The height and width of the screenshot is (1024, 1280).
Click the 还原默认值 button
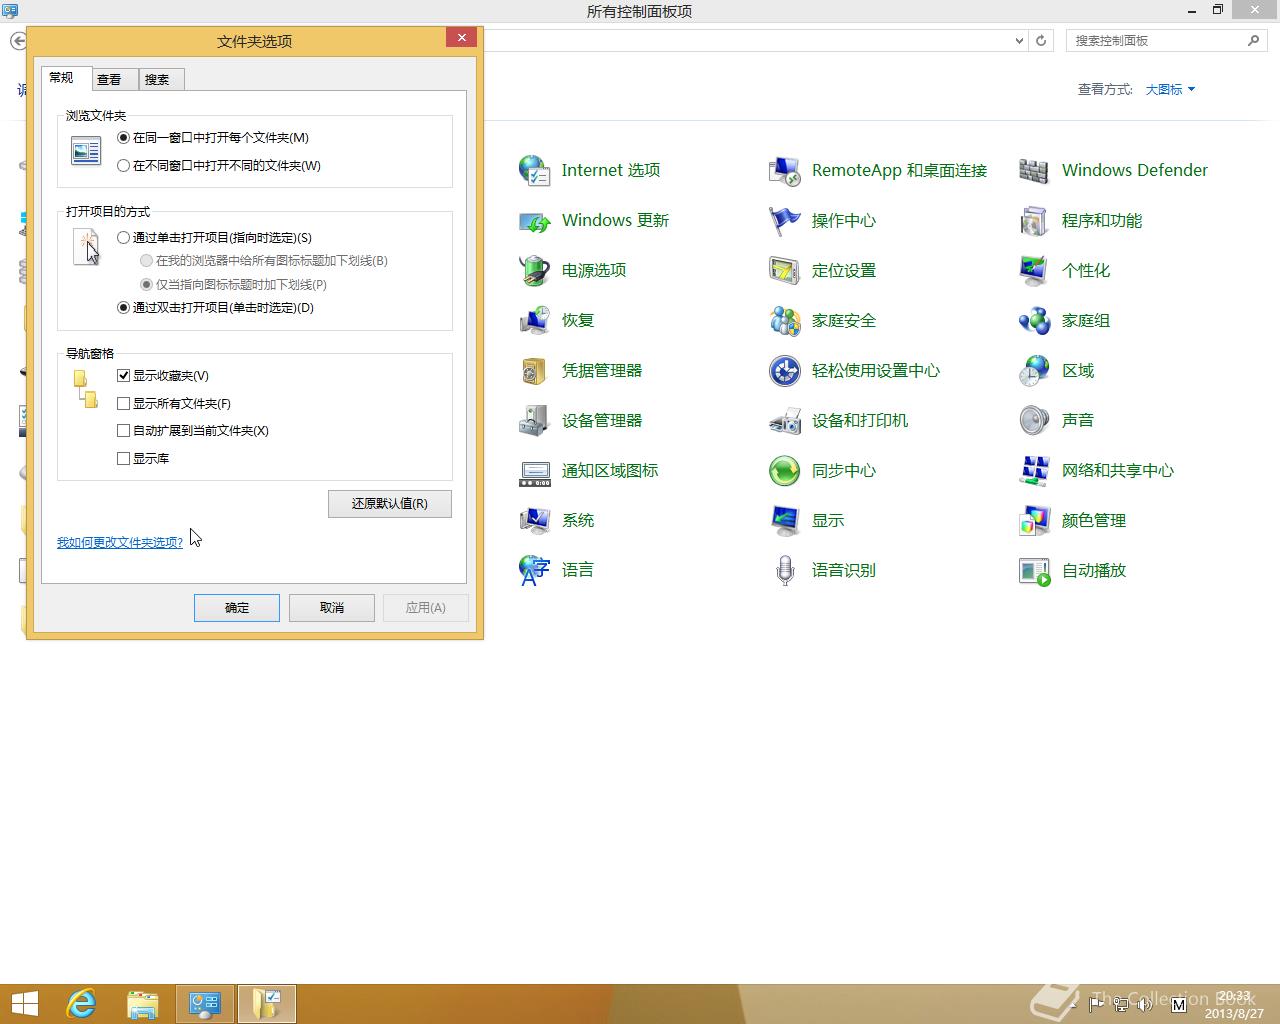coord(390,504)
